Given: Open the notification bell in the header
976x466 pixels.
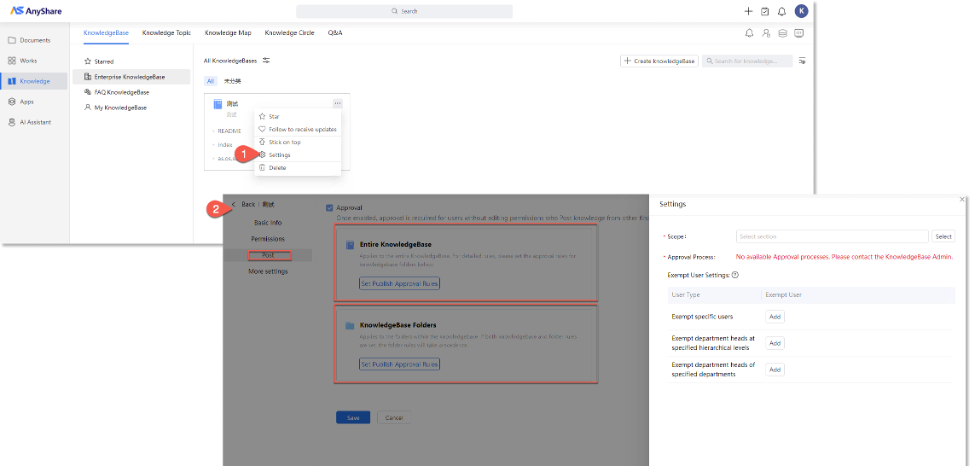Looking at the screenshot, I should pos(781,11).
